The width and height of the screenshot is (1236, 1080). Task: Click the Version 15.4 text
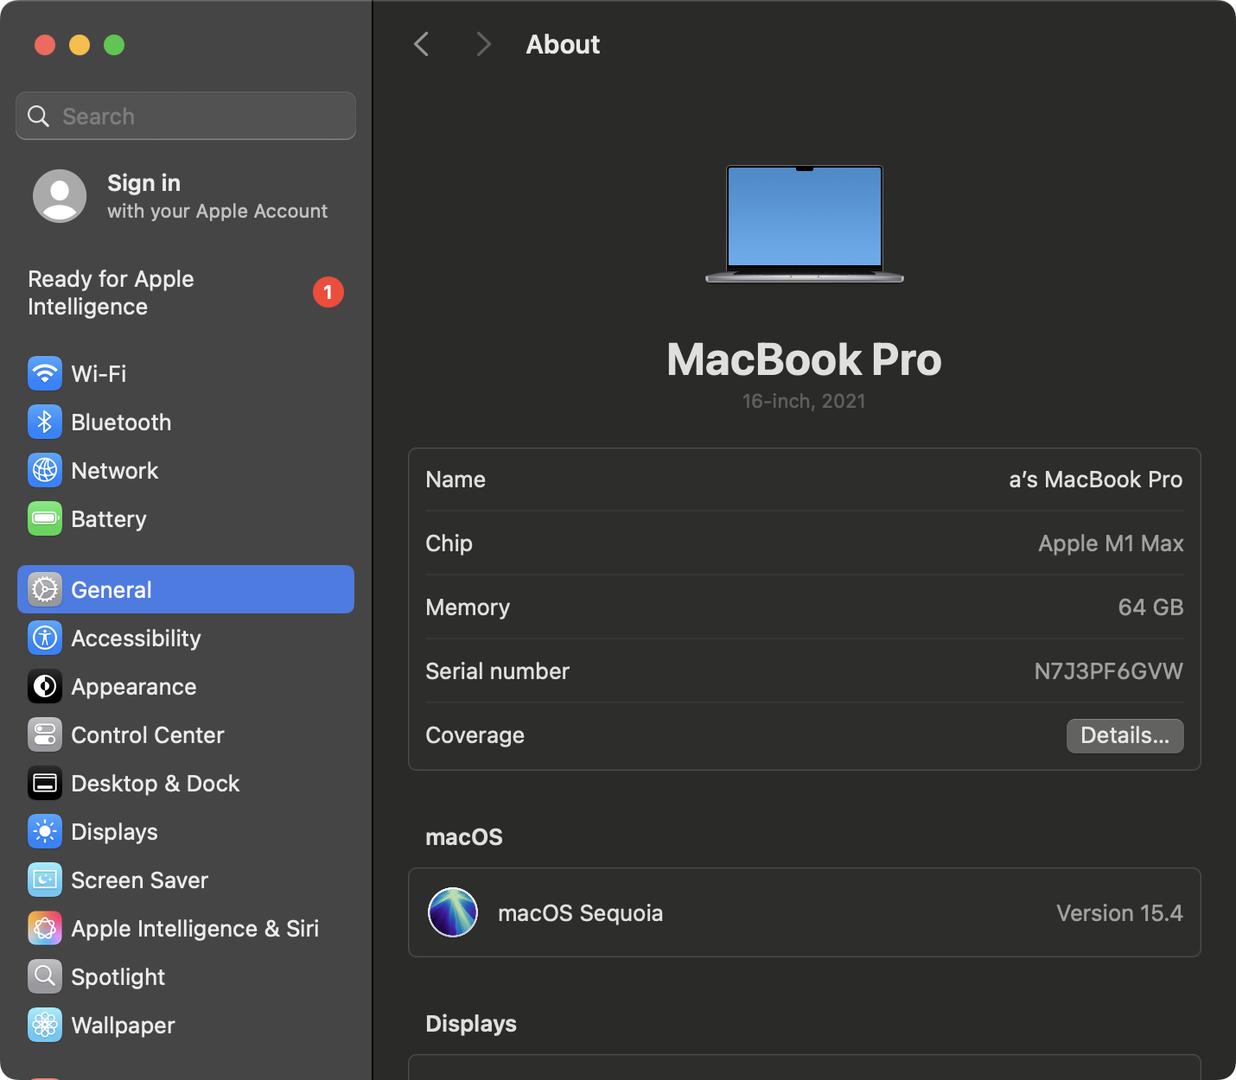[x=1120, y=913]
